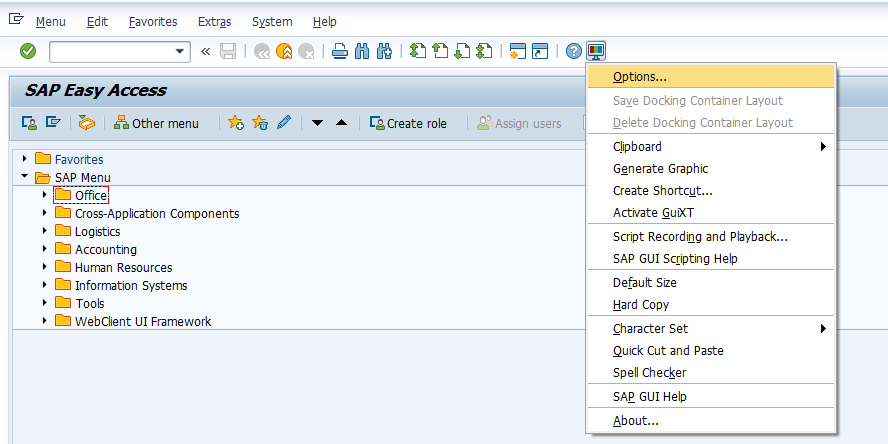888x444 pixels.
Task: Click the Cancel icon with x
Action: click(x=306, y=52)
